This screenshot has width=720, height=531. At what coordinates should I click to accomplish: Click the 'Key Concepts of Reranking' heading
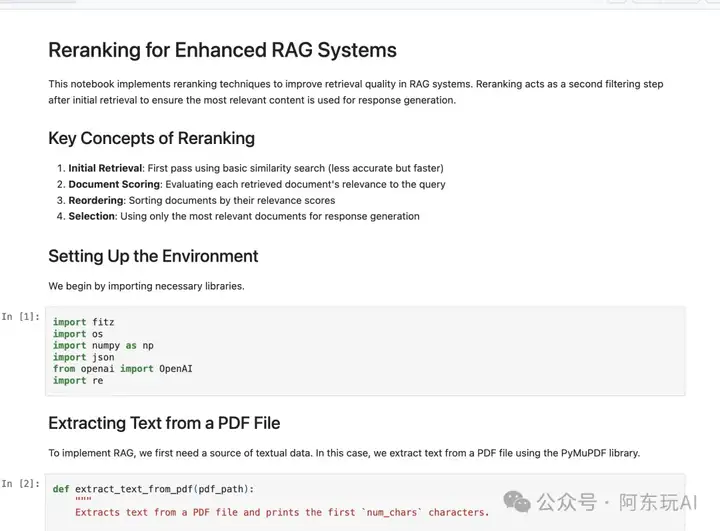152,138
